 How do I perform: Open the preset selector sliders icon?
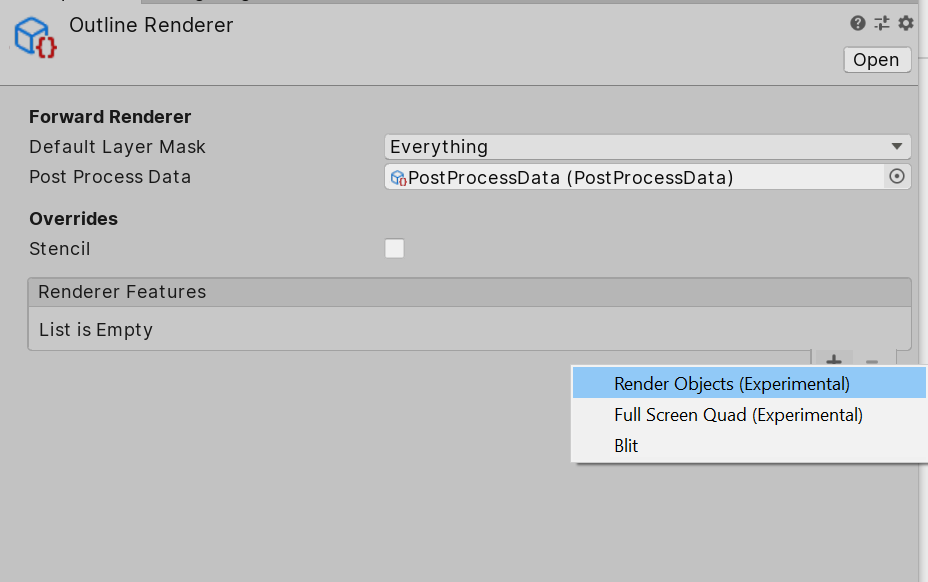point(882,23)
